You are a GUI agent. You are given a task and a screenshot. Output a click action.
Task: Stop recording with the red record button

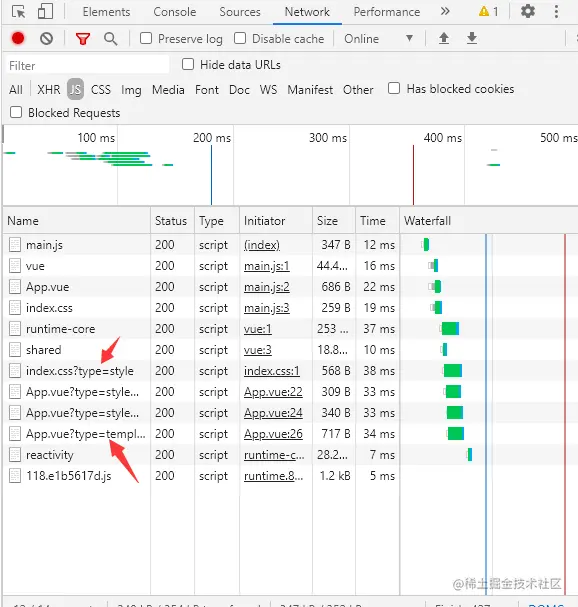[x=18, y=38]
